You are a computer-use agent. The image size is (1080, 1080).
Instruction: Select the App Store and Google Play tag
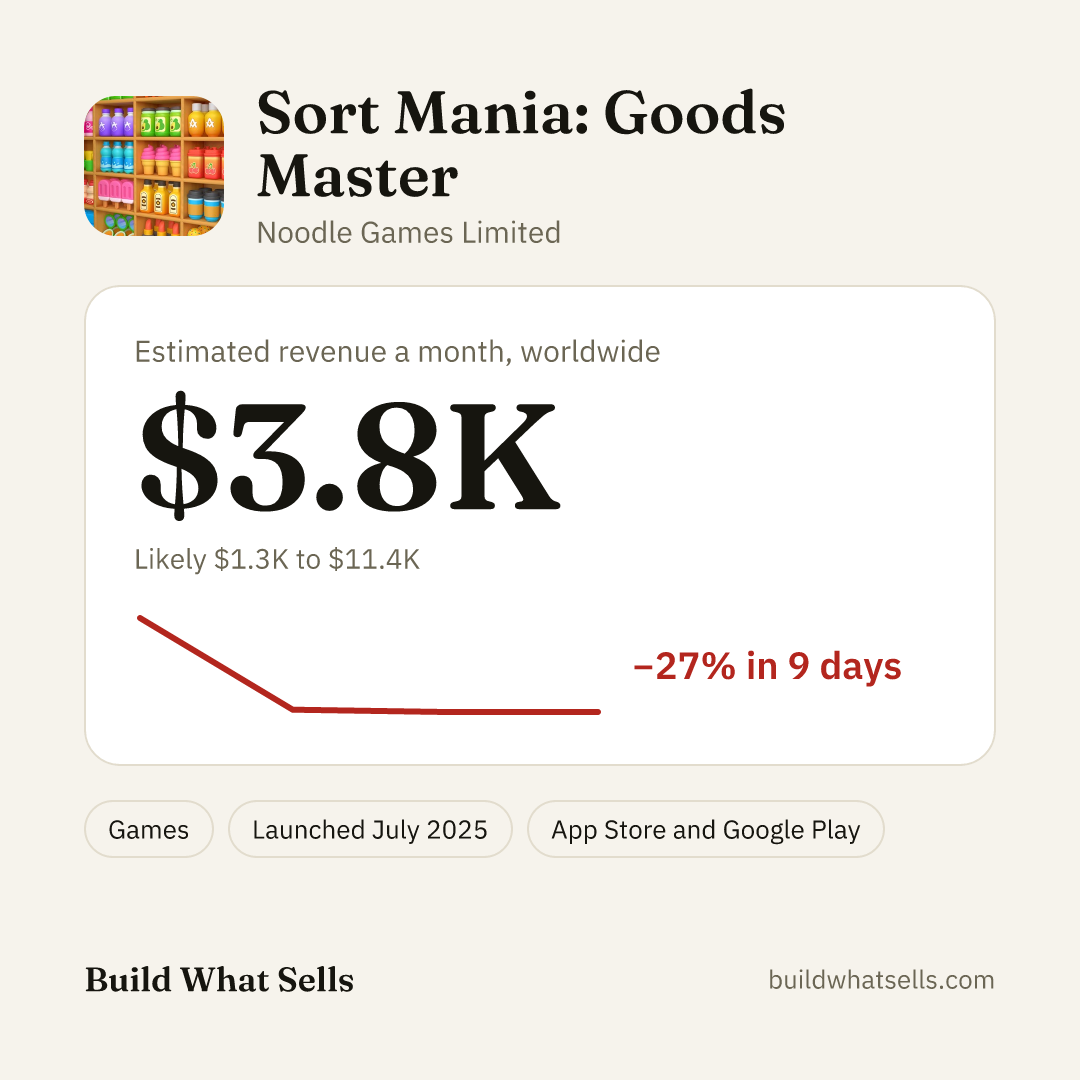point(705,829)
